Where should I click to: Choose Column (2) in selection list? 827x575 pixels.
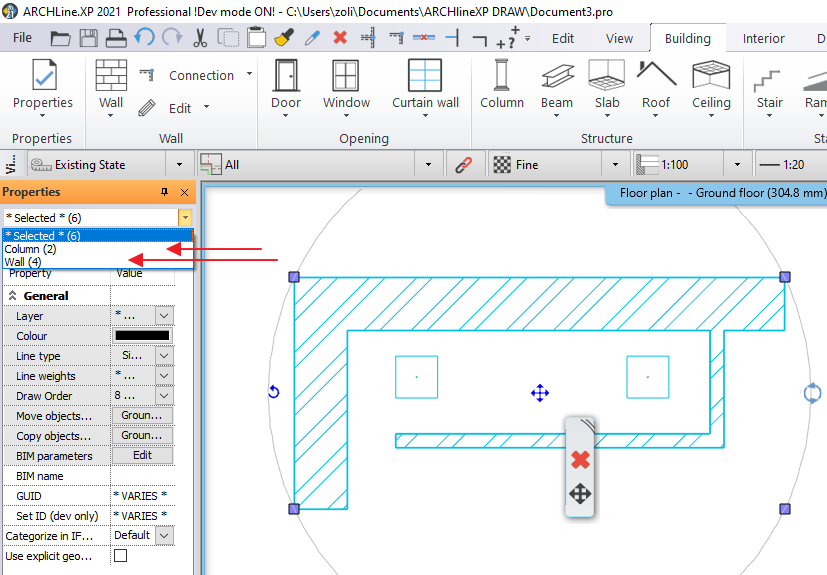pos(98,249)
